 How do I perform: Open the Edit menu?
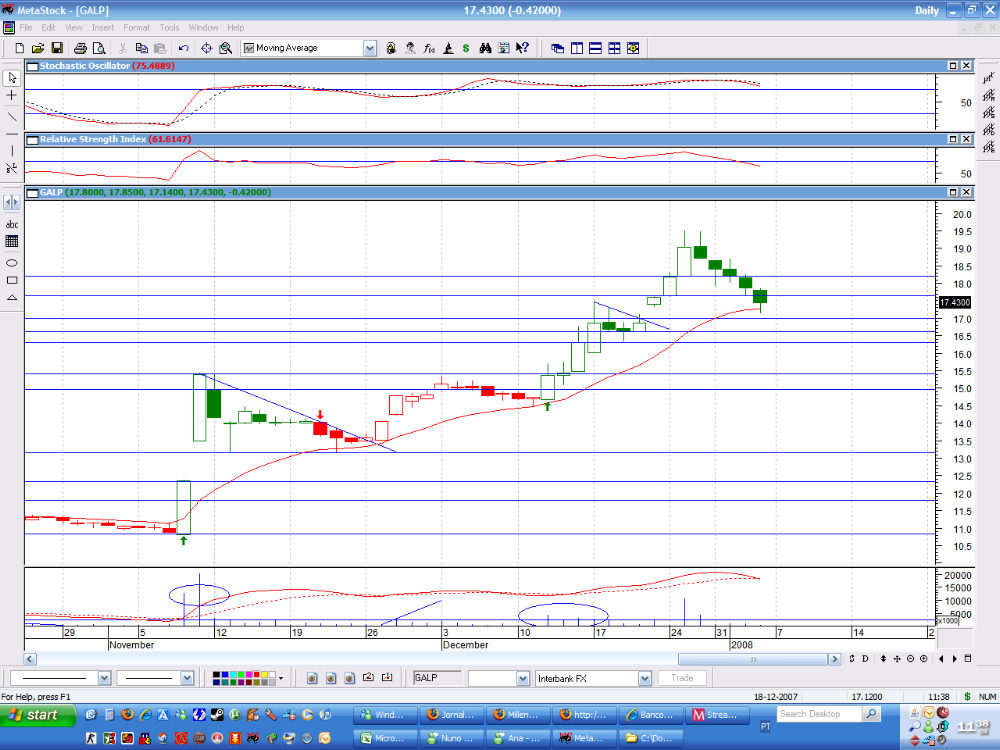48,27
